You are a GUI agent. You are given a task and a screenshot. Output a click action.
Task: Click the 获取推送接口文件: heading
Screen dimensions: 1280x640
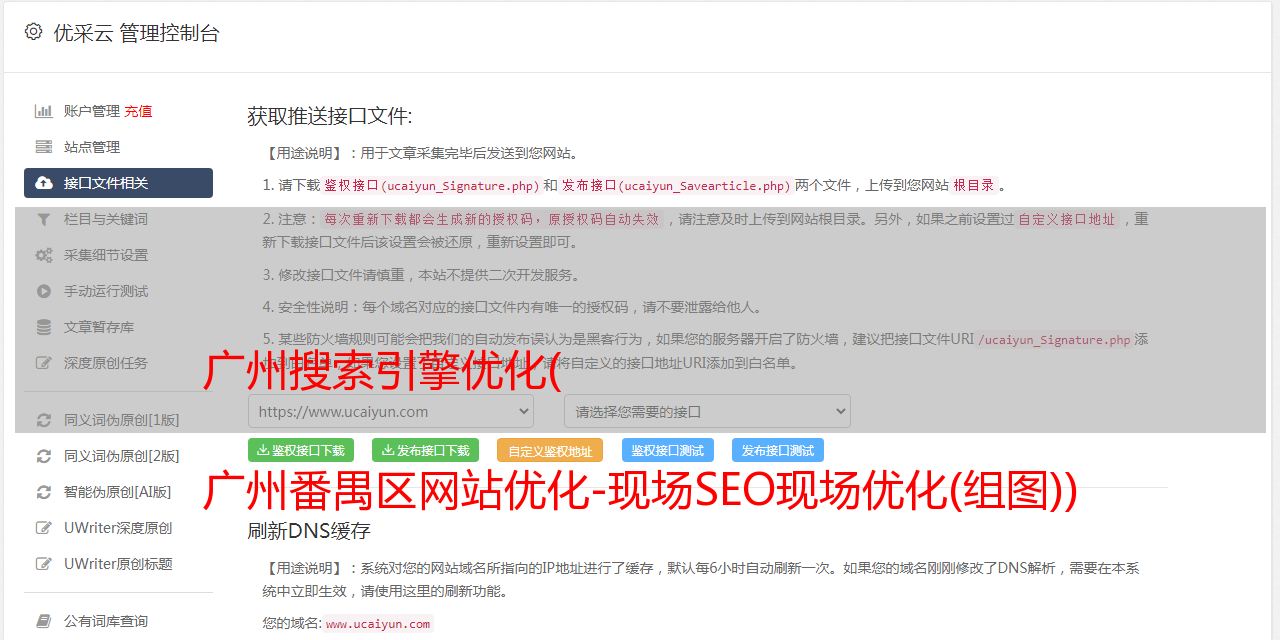point(330,116)
